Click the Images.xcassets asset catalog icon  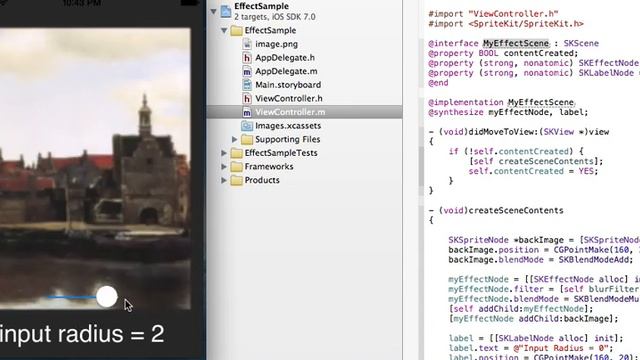tap(247, 126)
